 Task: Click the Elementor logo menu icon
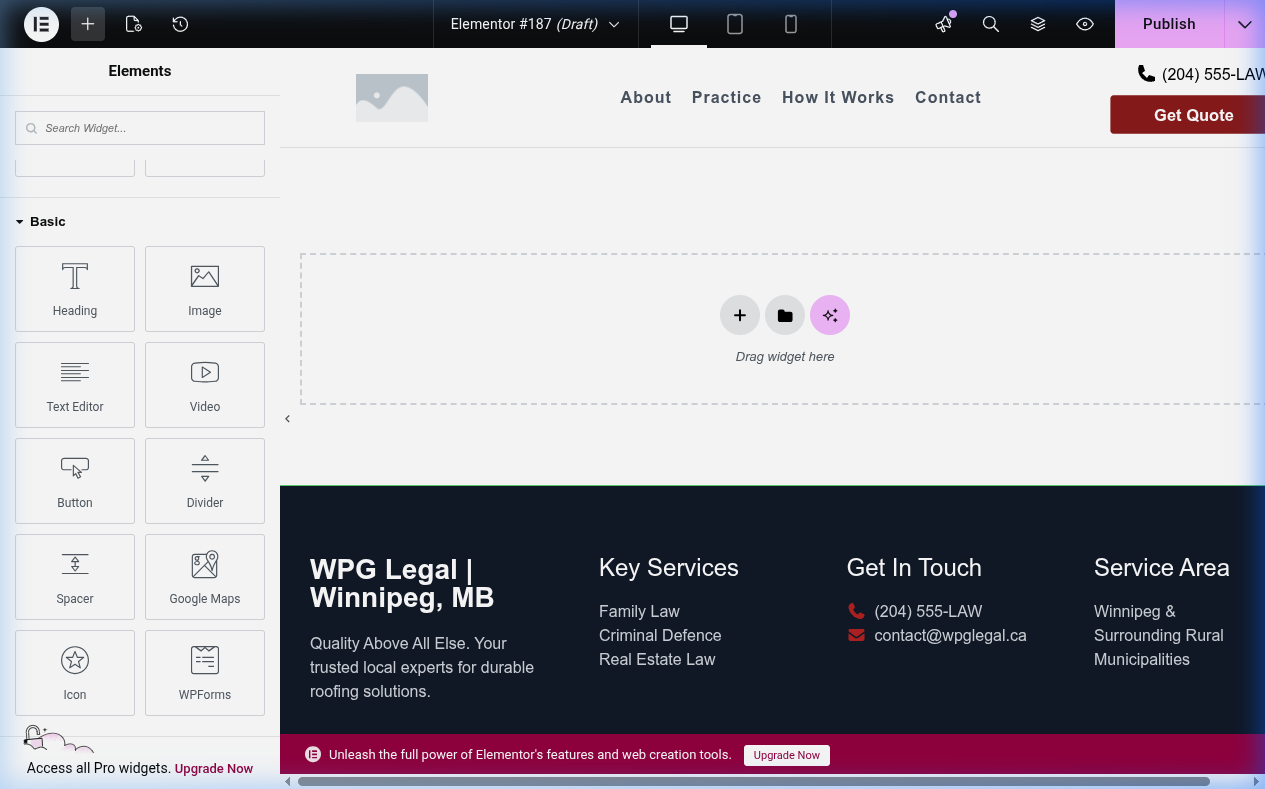41,24
